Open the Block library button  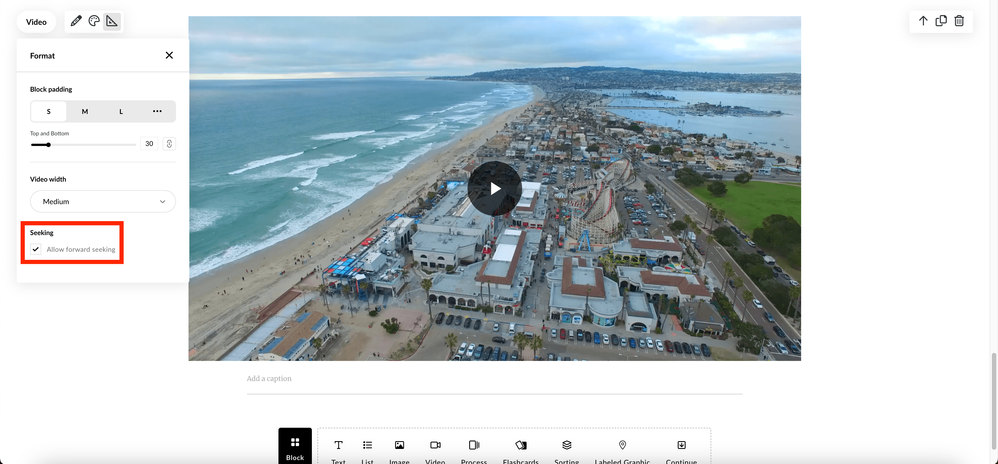click(x=295, y=447)
